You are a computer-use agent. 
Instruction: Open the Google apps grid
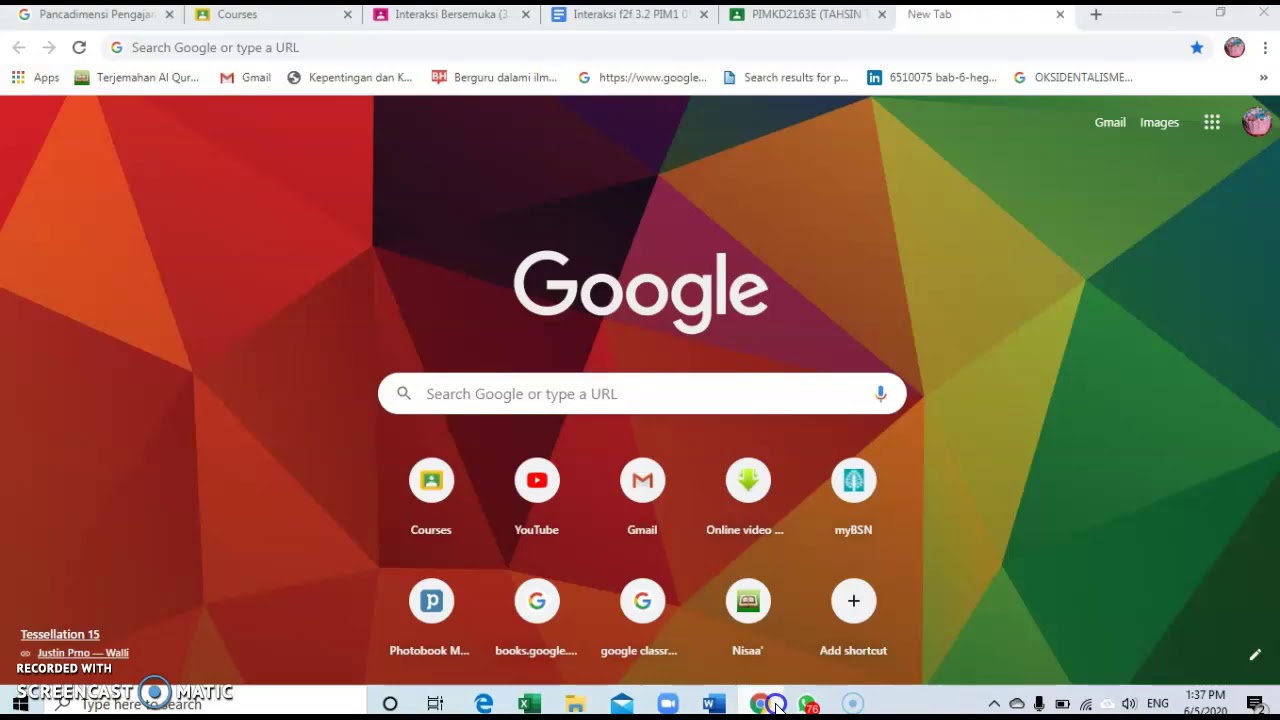pyautogui.click(x=1212, y=122)
